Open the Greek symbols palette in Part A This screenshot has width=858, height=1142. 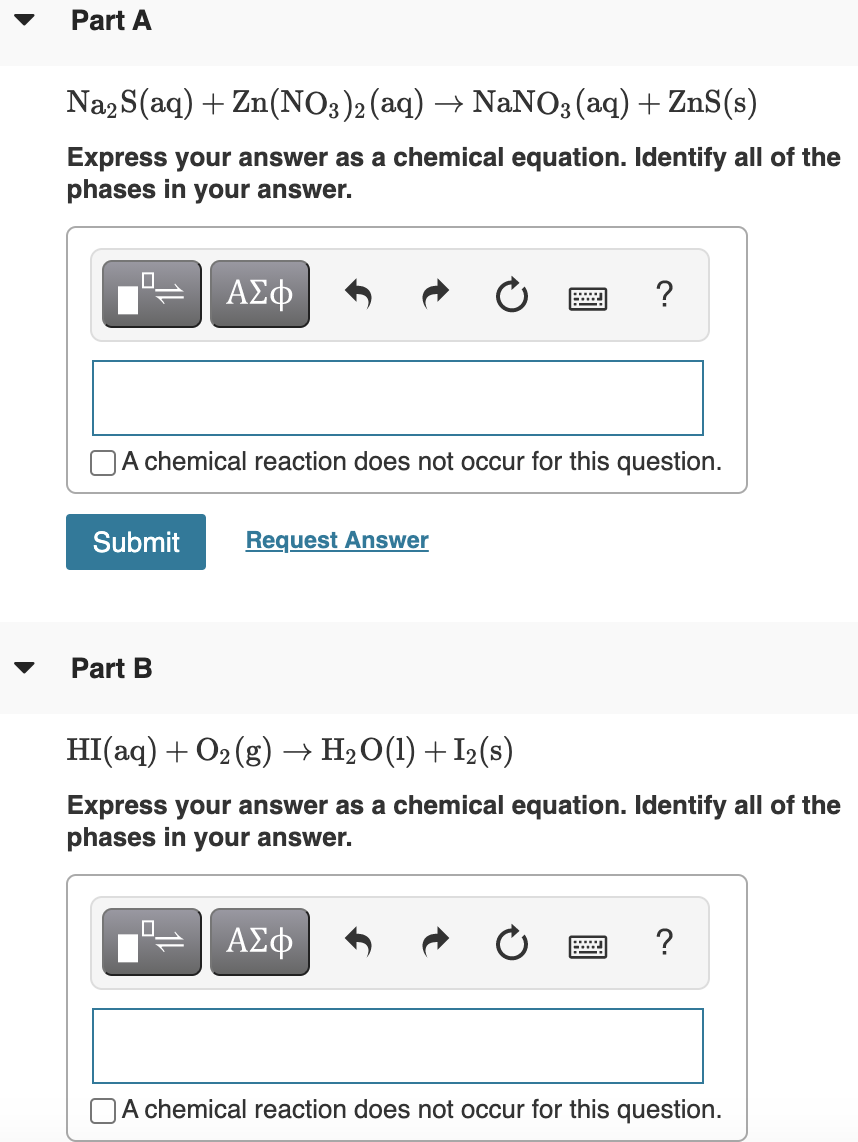coord(259,293)
